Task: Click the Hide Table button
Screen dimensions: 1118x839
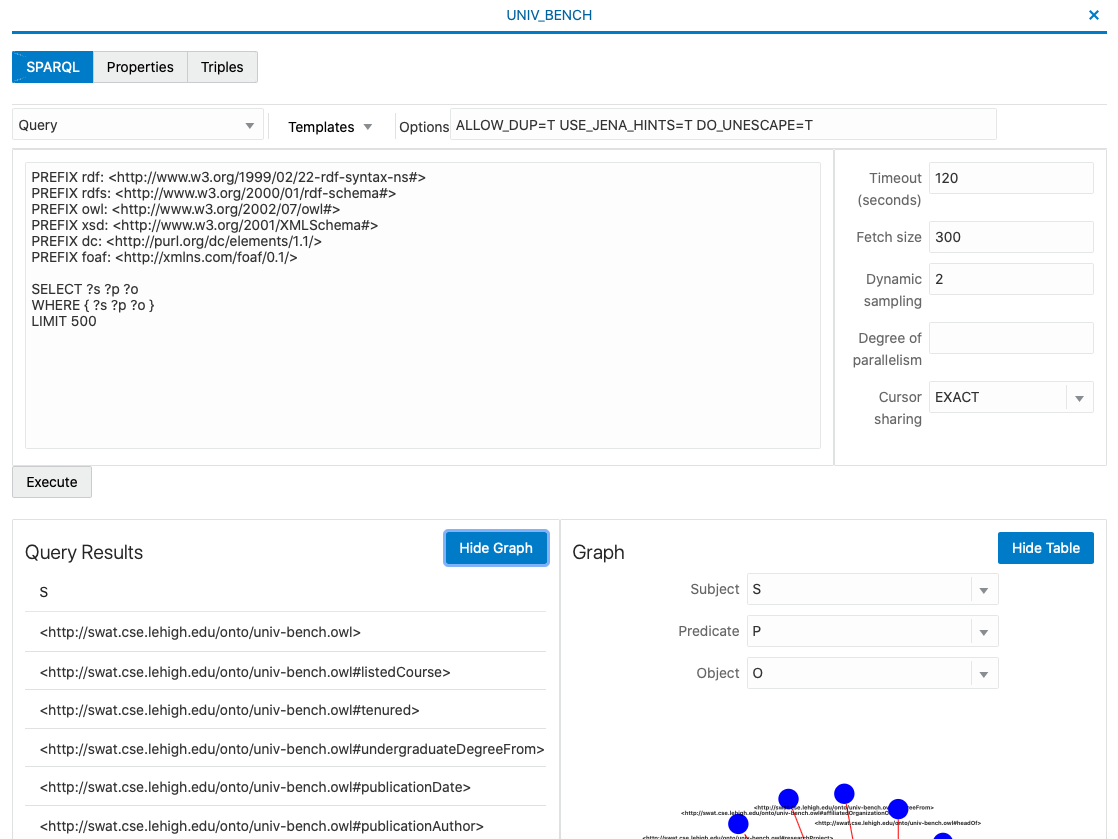Action: coord(1045,548)
